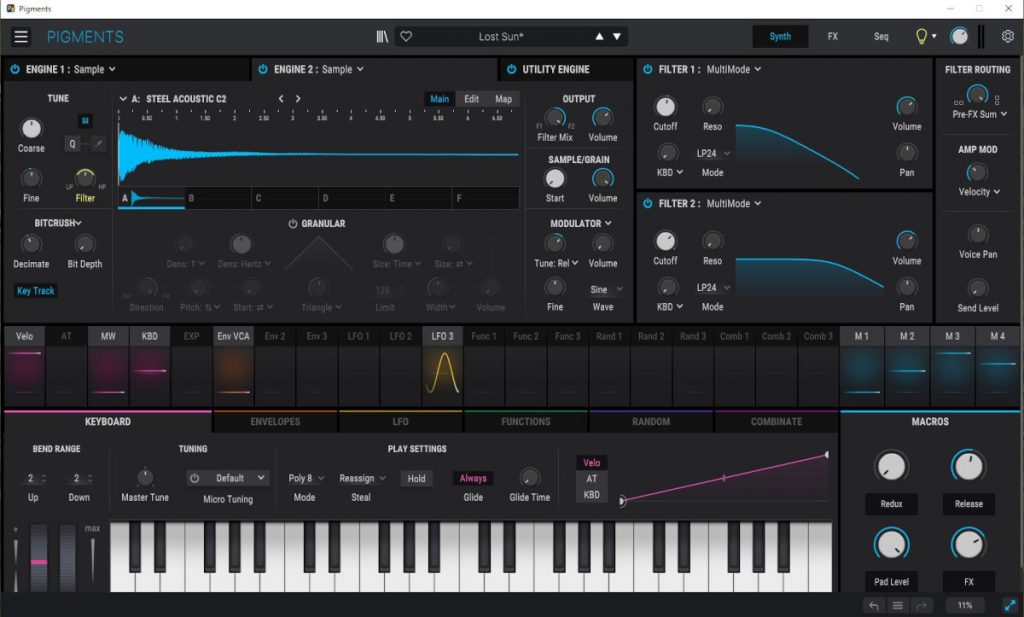Click the resize window arrows icon

pyautogui.click(x=1010, y=605)
